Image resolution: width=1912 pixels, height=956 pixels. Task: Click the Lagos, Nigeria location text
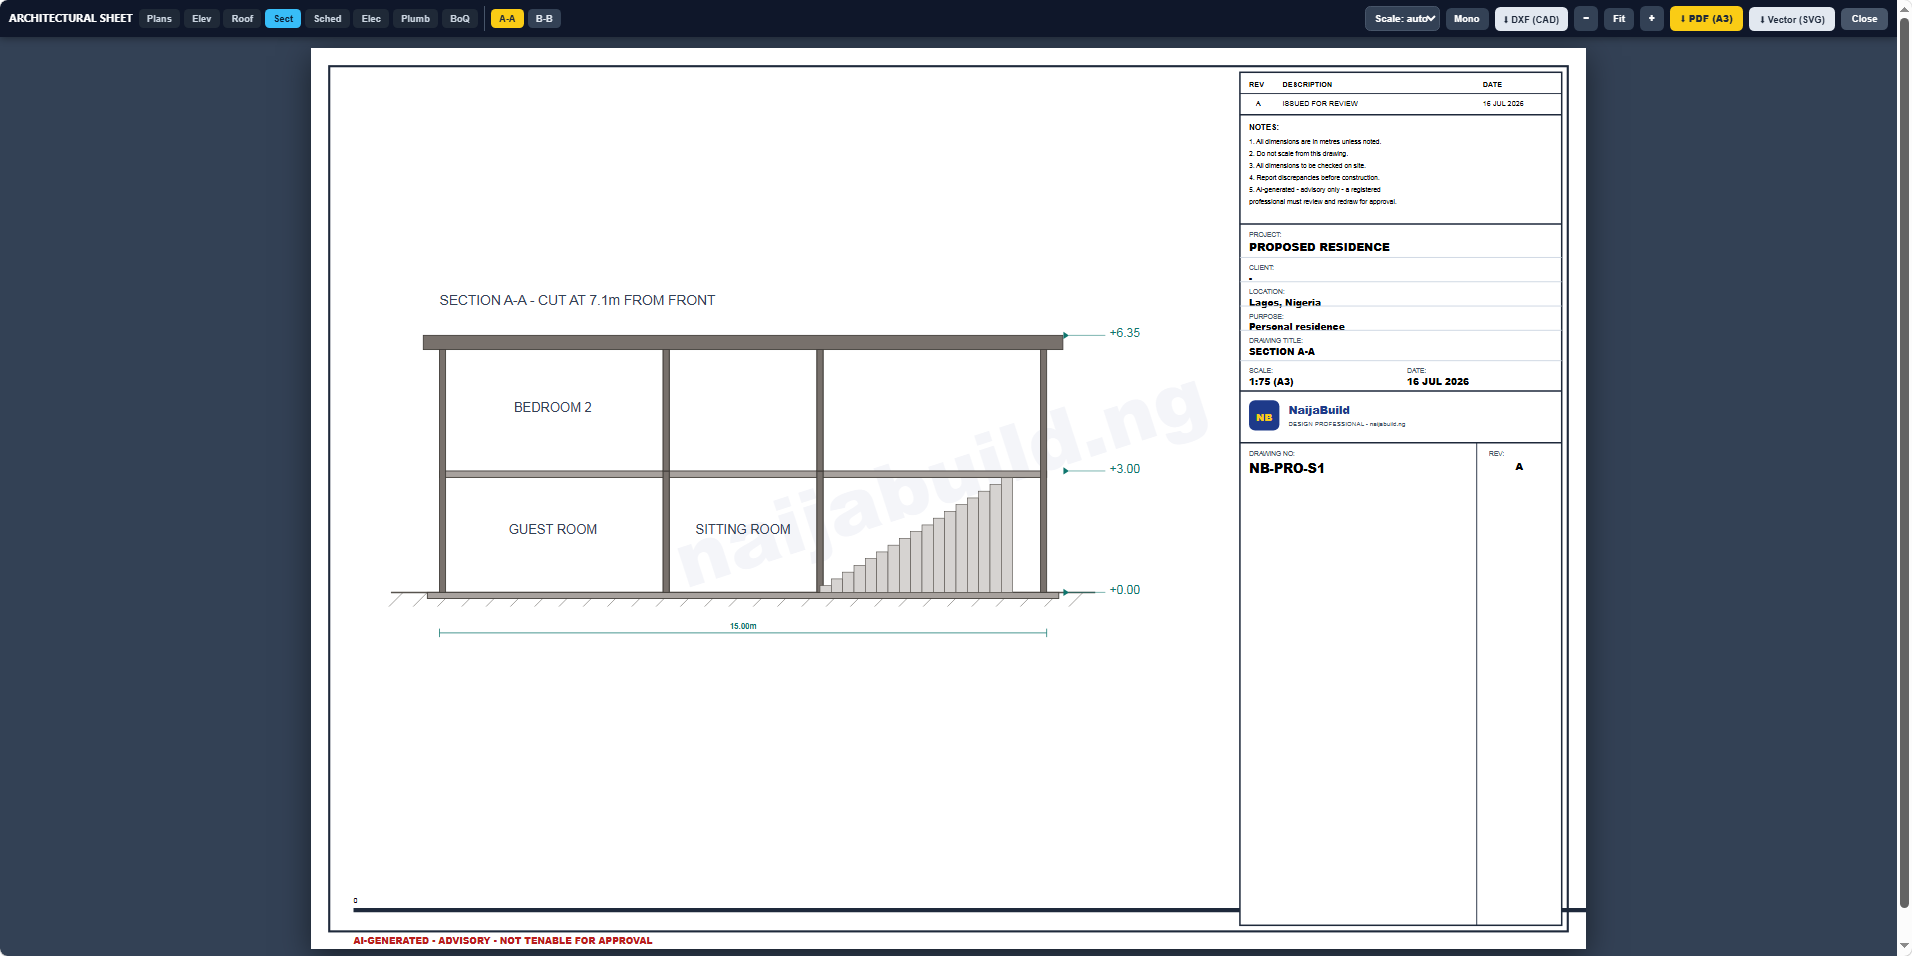[x=1285, y=302]
